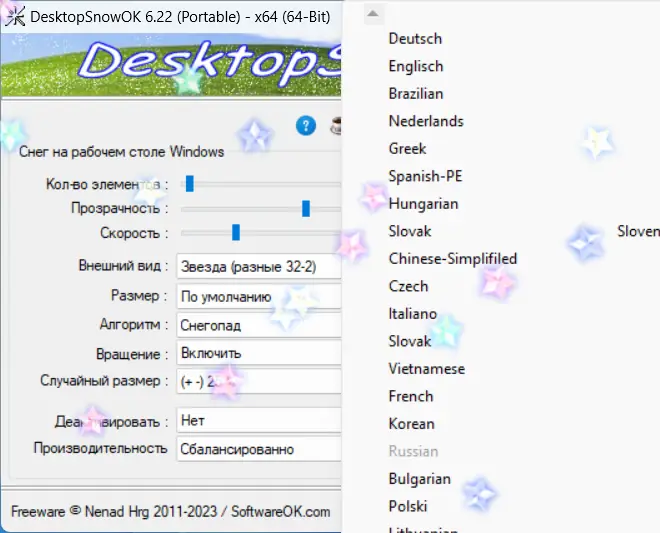Screen dimensions: 660x533
Task: Click the greyed Russian language entry
Action: (x=413, y=451)
